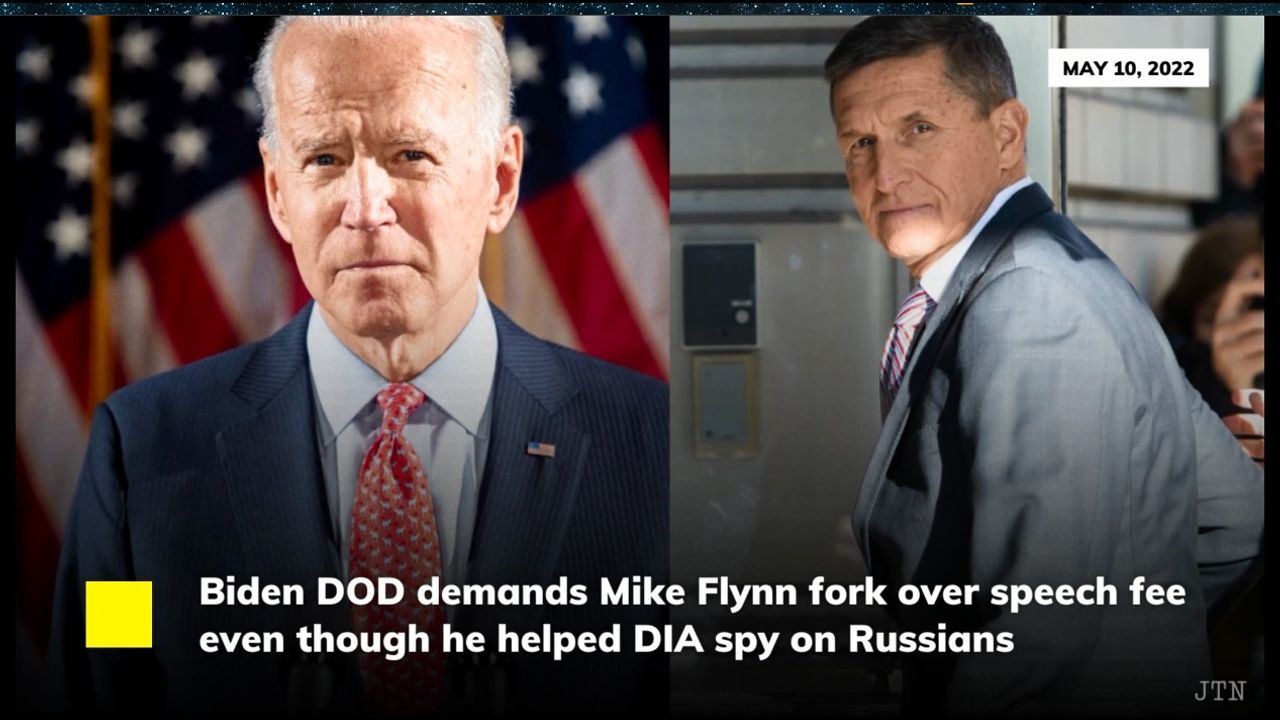The image size is (1280, 720).
Task: Click the American flag lapel pin
Action: tap(540, 449)
